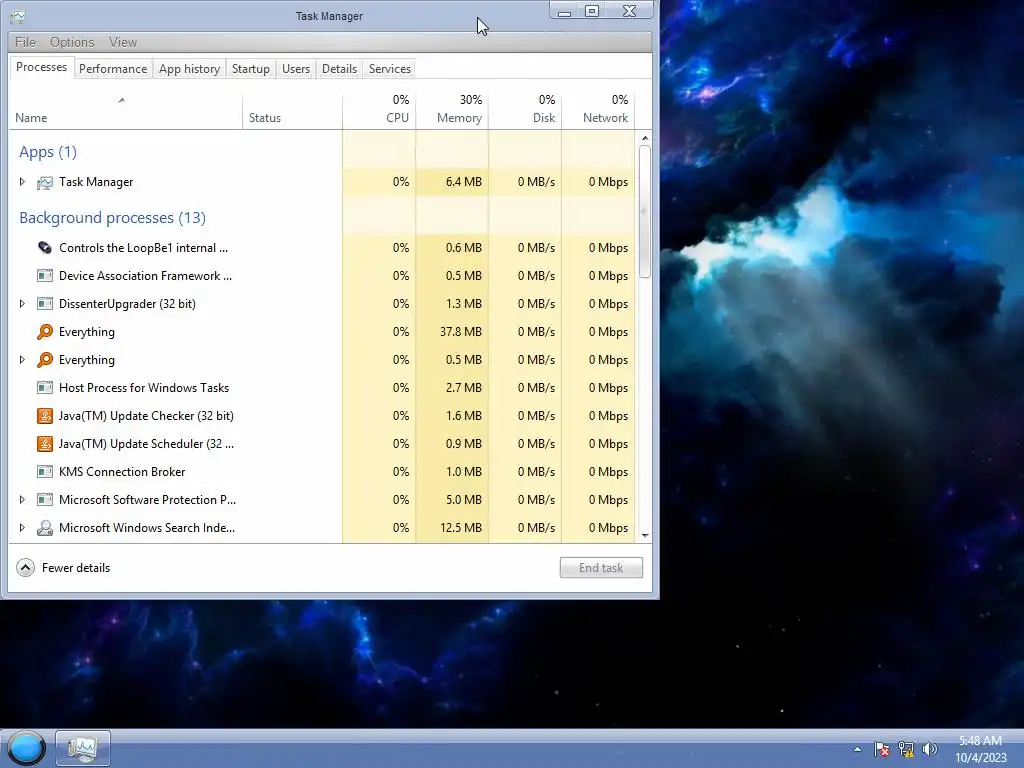Sort by the Memory column header
Viewport: 1024px width, 768px height.
452,110
